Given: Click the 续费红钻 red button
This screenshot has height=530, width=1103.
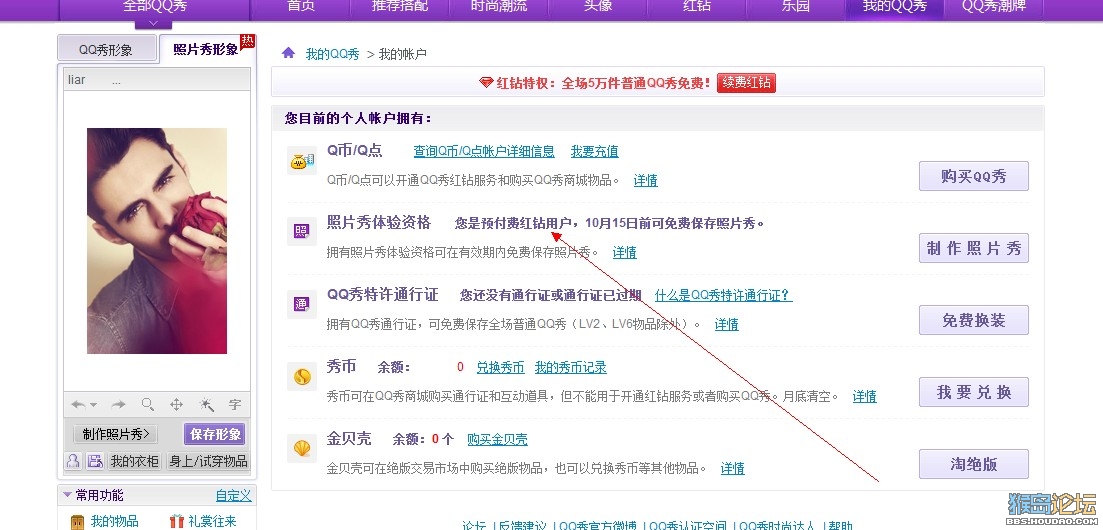Looking at the screenshot, I should point(746,82).
